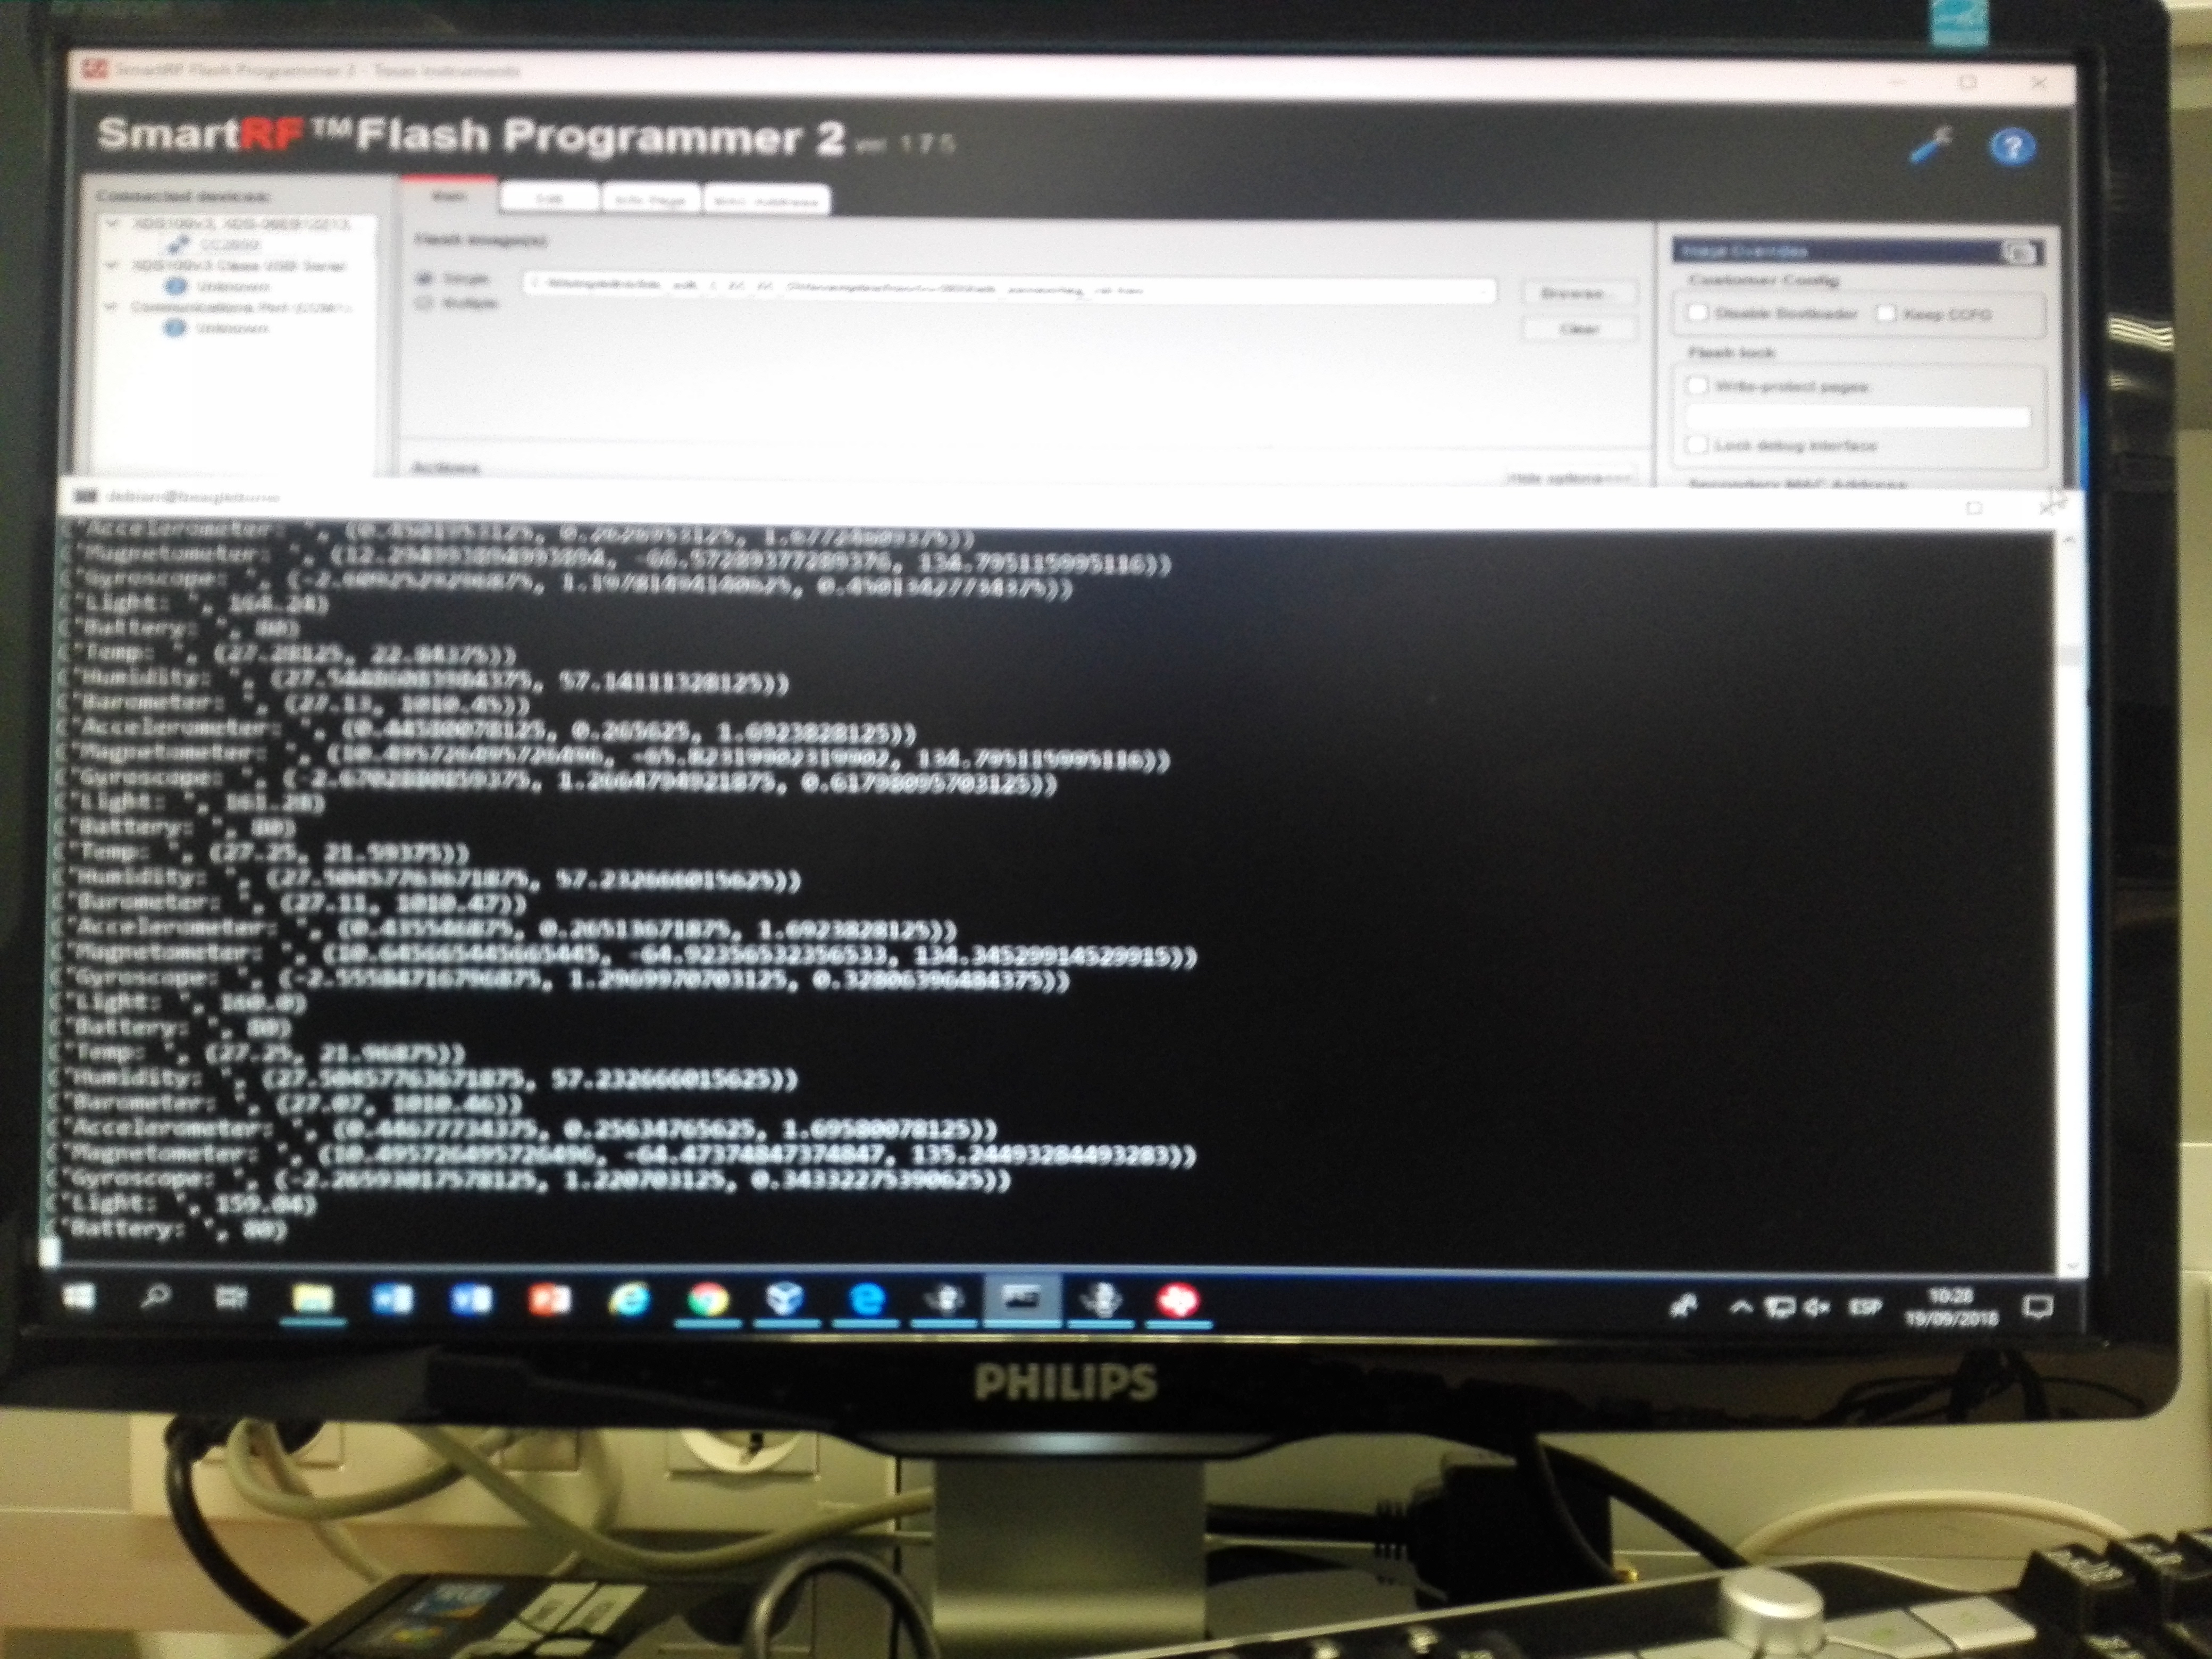Switch to the MAC Address tab

pos(766,201)
